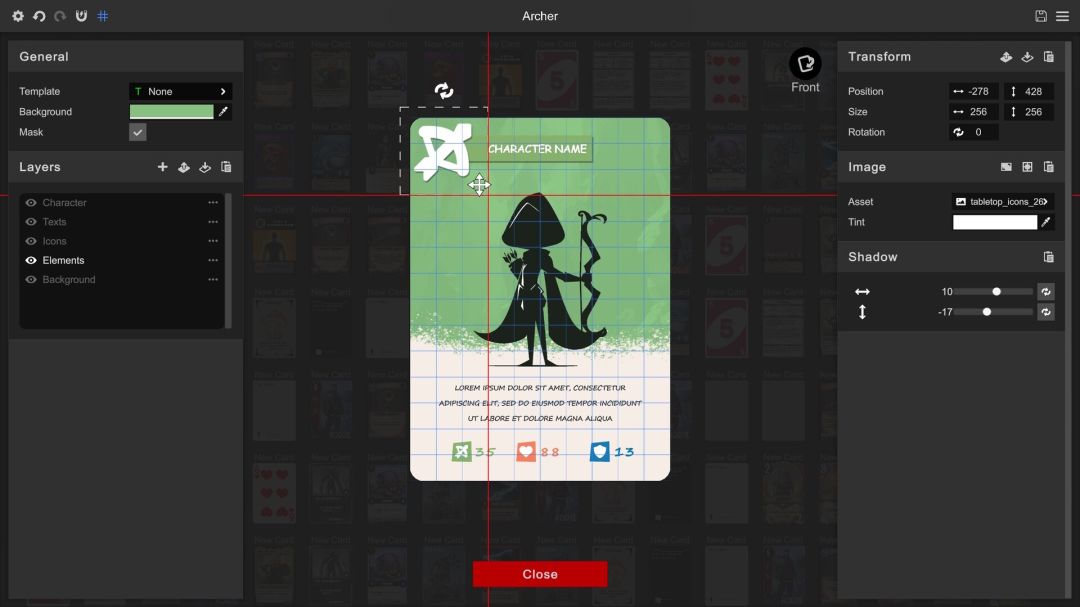Click the export icon in the Layers panel
This screenshot has height=607, width=1080.
[205, 167]
